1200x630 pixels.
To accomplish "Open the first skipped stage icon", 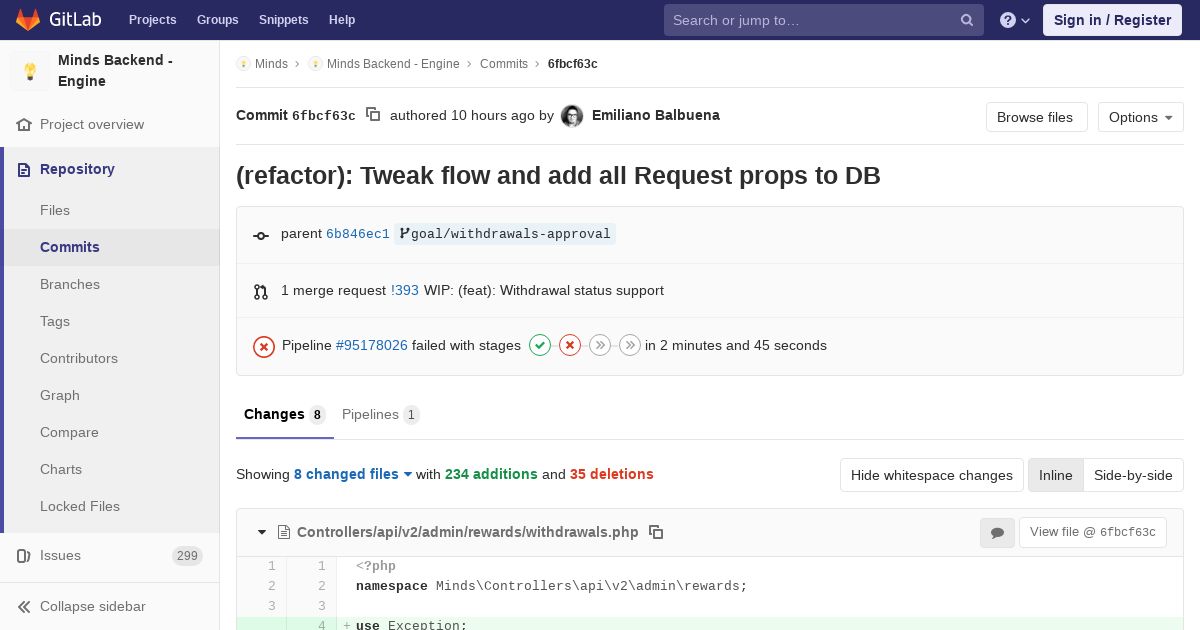I will coord(600,345).
